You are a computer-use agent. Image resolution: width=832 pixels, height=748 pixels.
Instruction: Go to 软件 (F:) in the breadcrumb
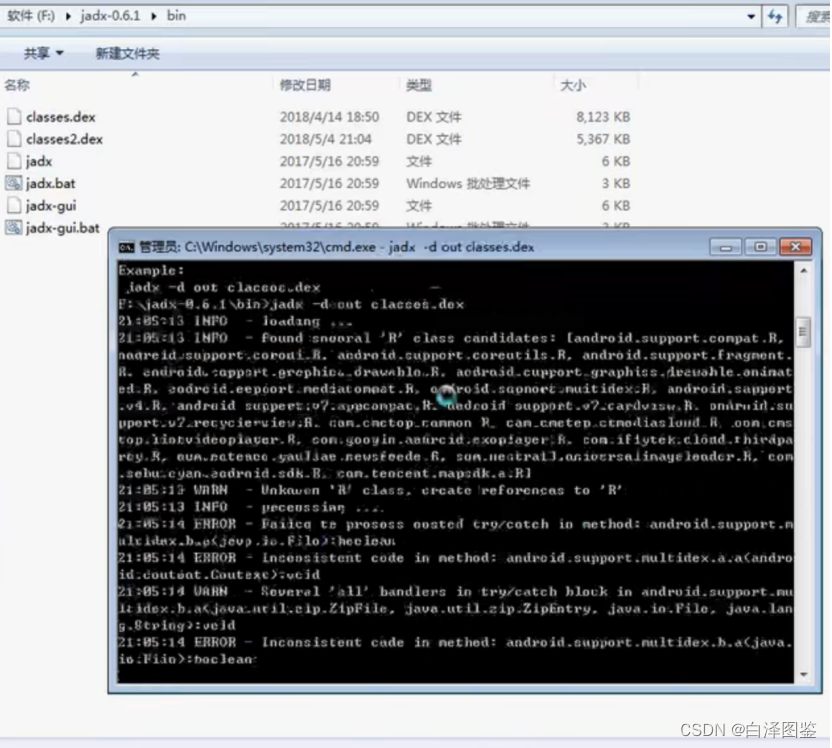[31, 16]
